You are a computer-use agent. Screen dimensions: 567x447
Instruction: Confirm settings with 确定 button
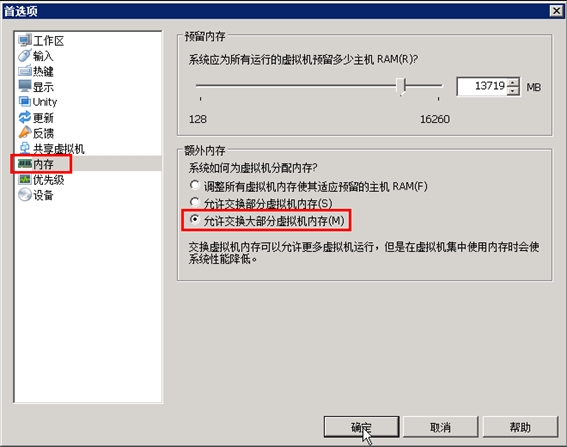click(x=361, y=427)
